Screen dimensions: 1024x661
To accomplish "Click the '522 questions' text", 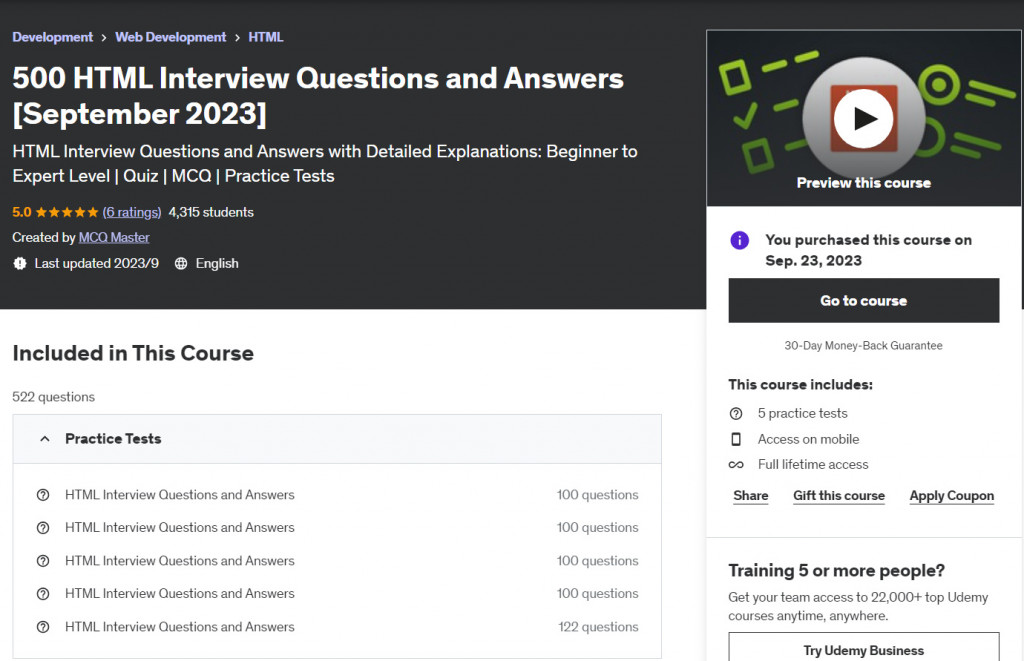I will pos(54,397).
